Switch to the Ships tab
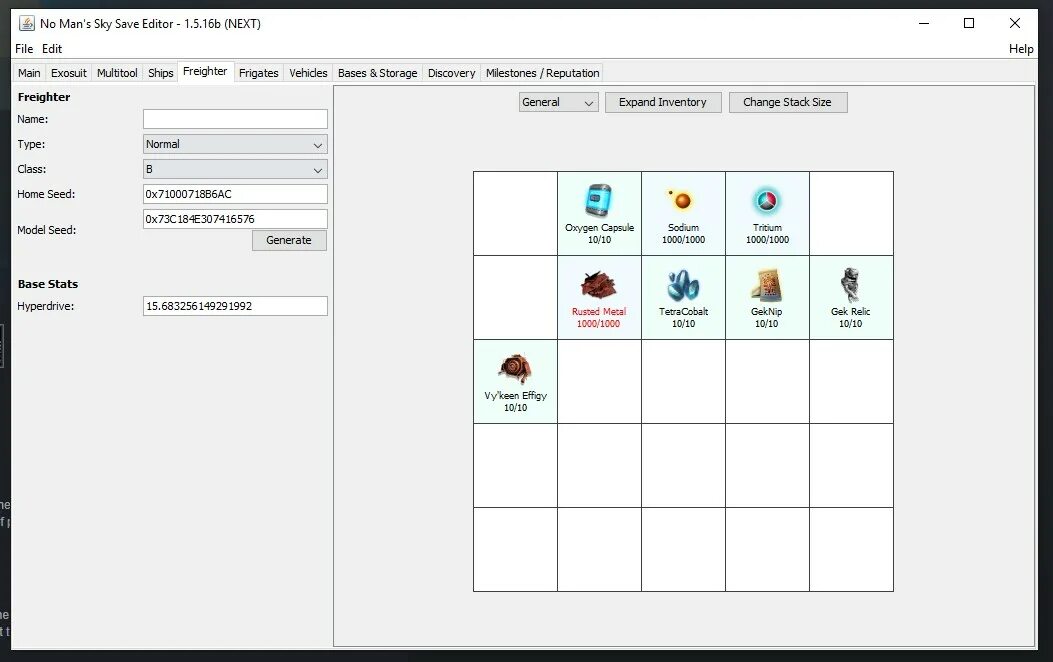This screenshot has height=662, width=1053. click(161, 73)
